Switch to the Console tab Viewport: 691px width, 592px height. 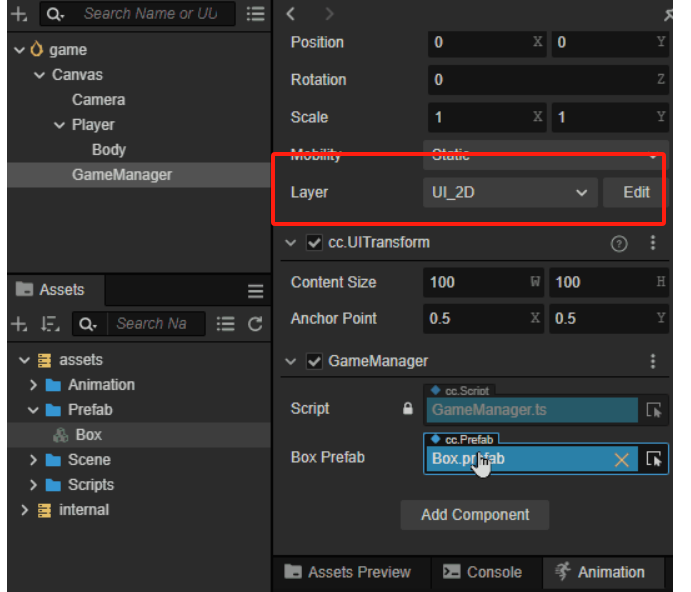tap(484, 572)
